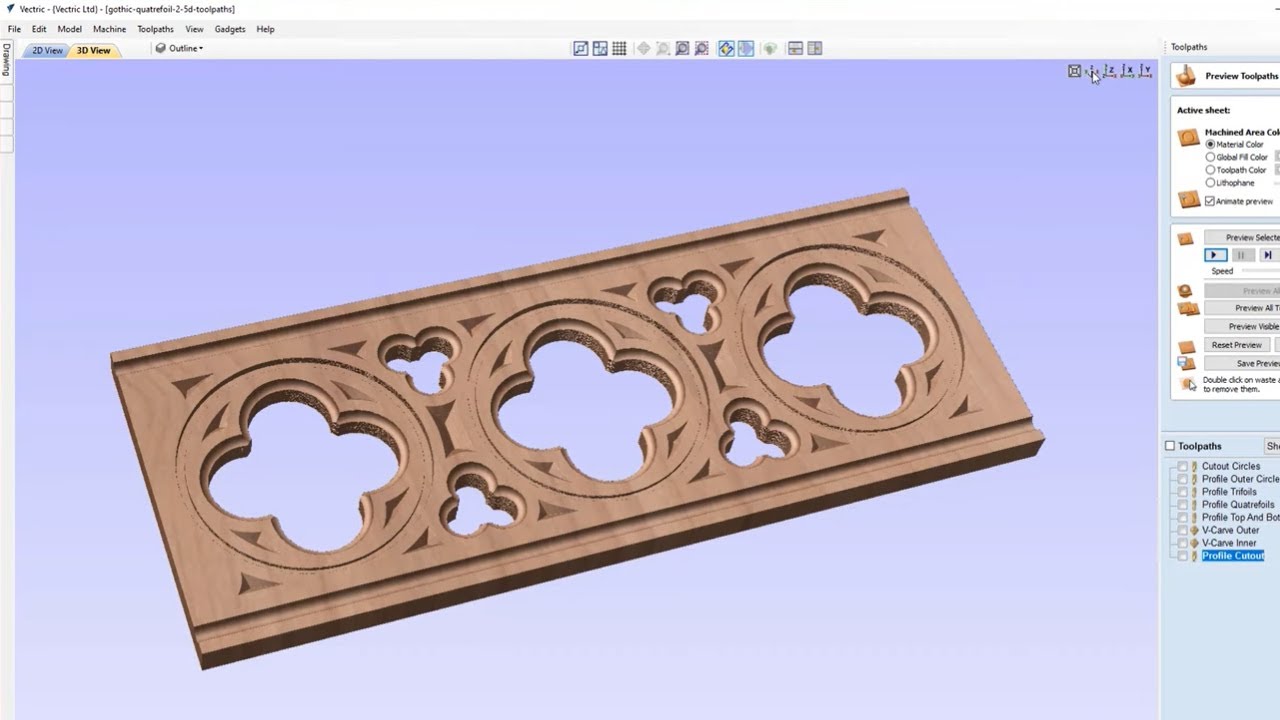Screen dimensions: 1280x720
Task: Click the pause preview animation button
Action: pos(1241,255)
